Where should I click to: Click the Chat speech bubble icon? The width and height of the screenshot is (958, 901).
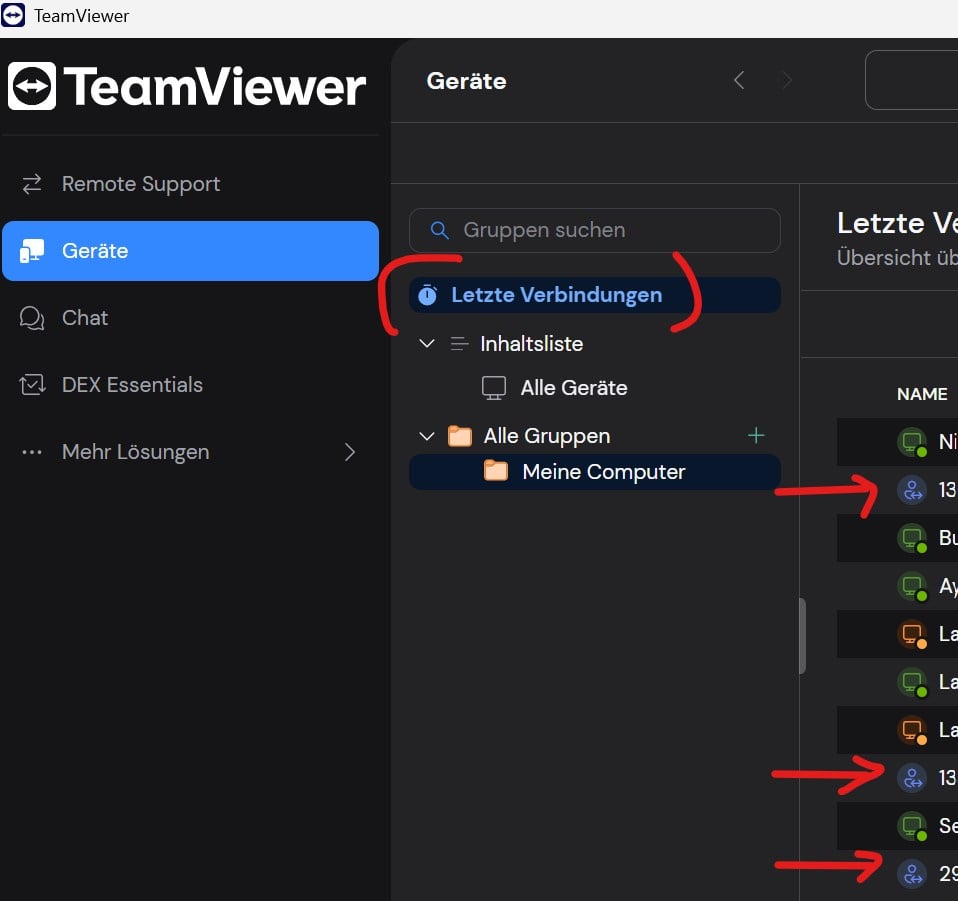[x=32, y=318]
